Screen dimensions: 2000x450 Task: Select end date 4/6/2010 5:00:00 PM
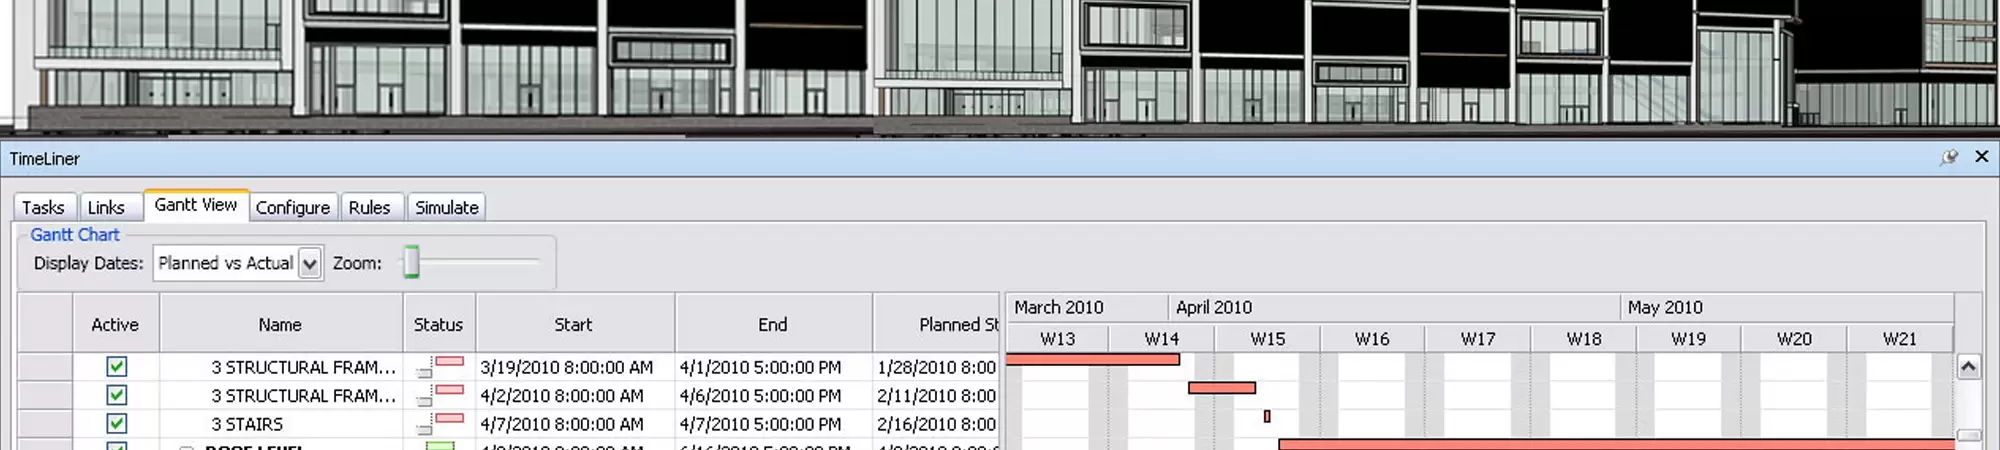tap(761, 395)
